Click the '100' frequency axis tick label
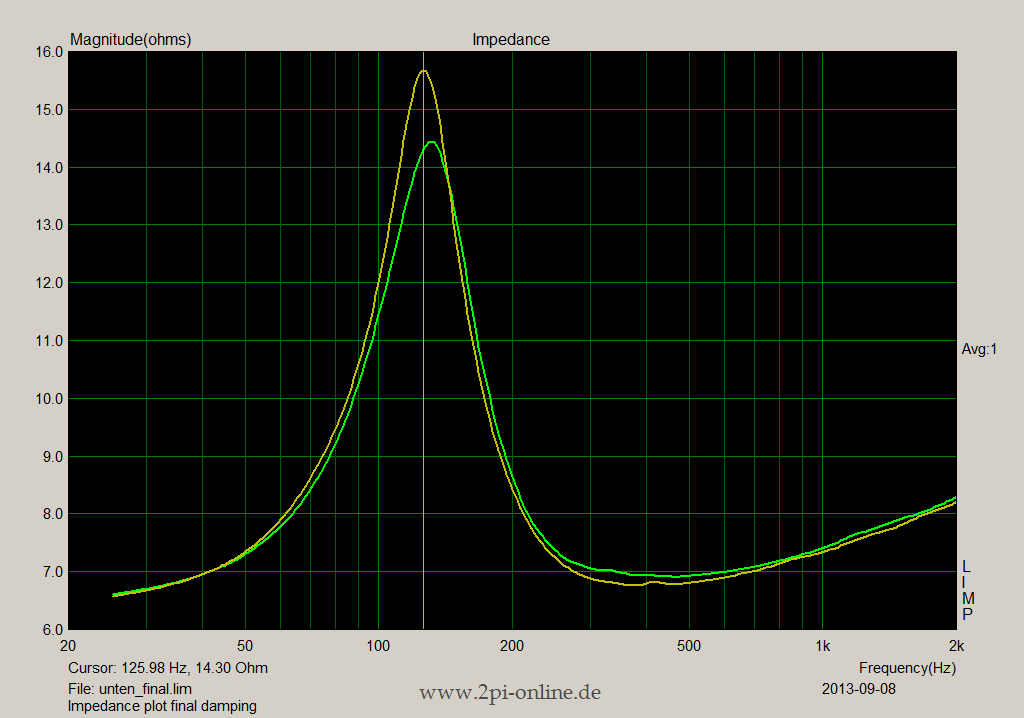The image size is (1024, 718). [378, 646]
